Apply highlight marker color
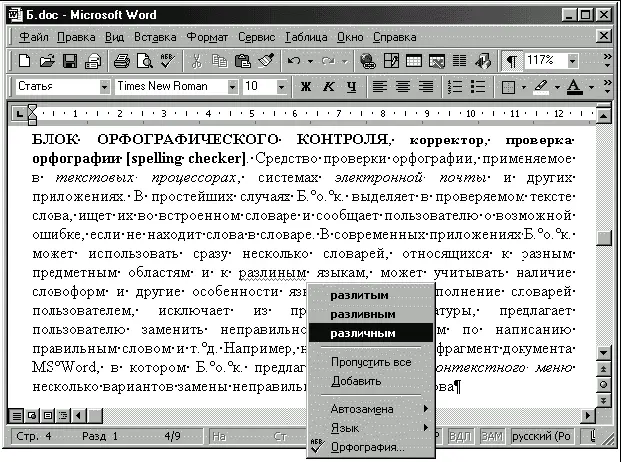Image resolution: width=621 pixels, height=462 pixels. click(541, 87)
